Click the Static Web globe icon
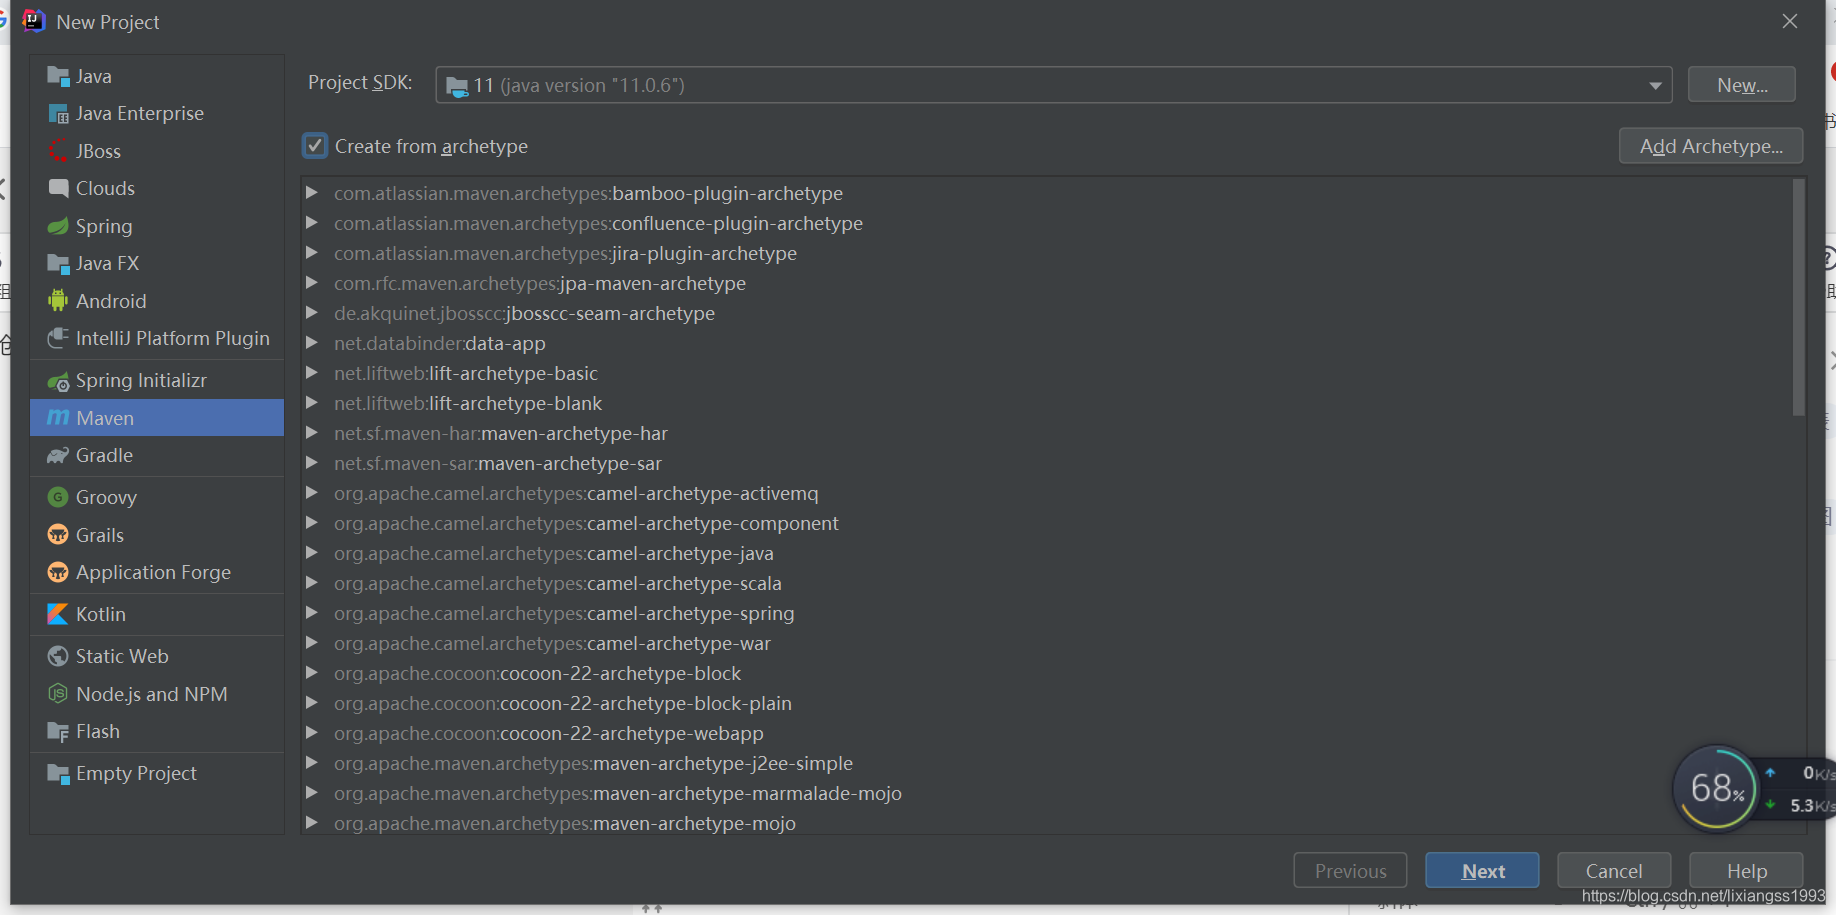 click(58, 656)
